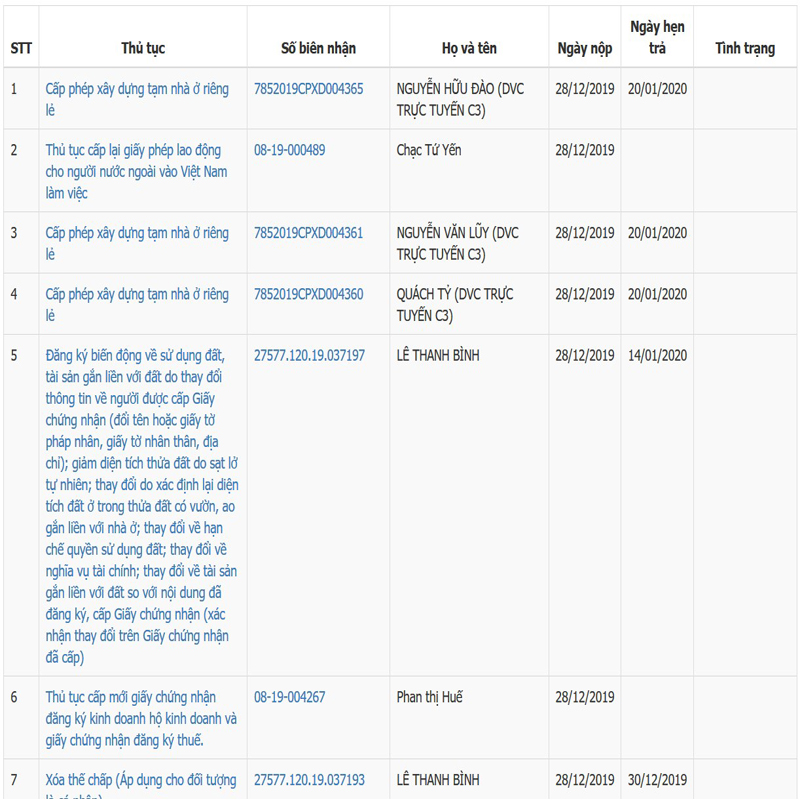Open receipt number 27577.120.19.037197
Viewport: 800px width, 800px height.
[x=309, y=355]
